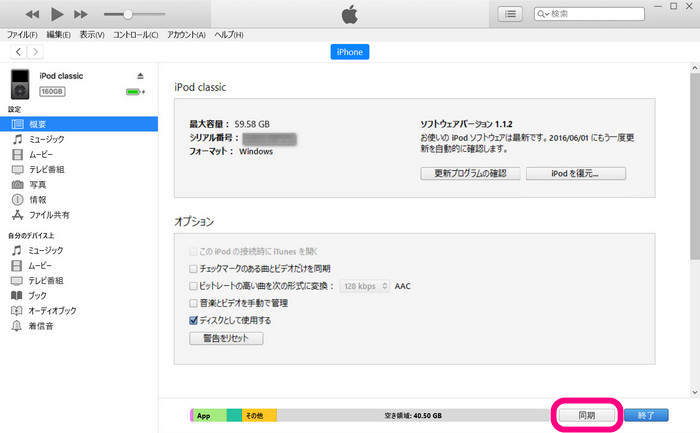Open the 128 kbps bitrate dropdown

coord(365,286)
